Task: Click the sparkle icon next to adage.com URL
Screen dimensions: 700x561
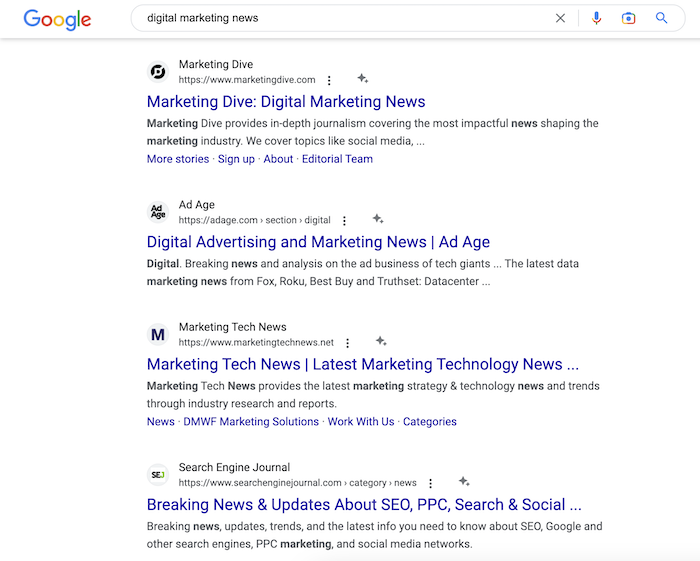Action: 378,219
